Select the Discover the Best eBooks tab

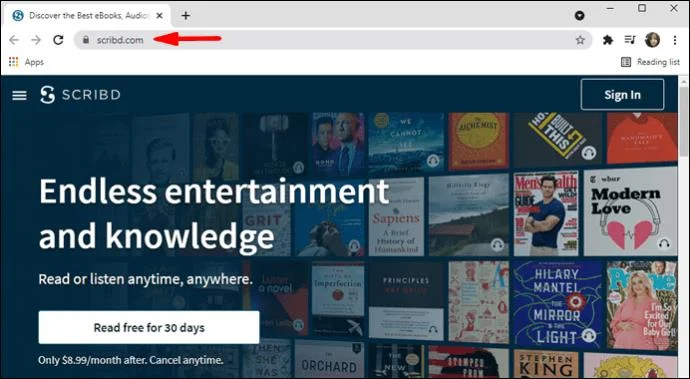click(87, 15)
